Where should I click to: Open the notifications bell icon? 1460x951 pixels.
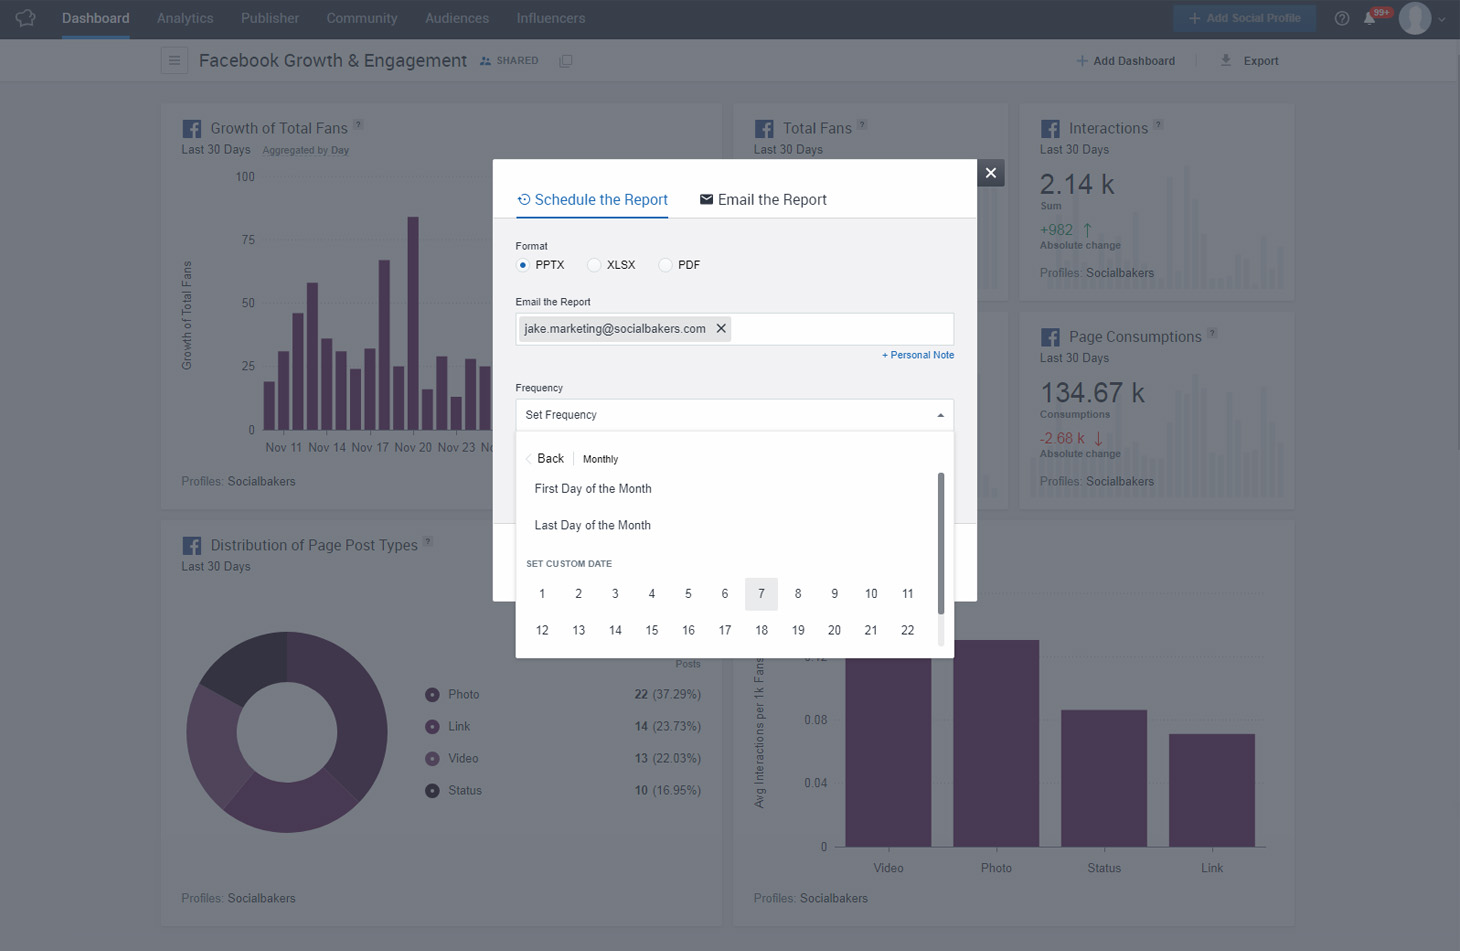(x=1369, y=18)
